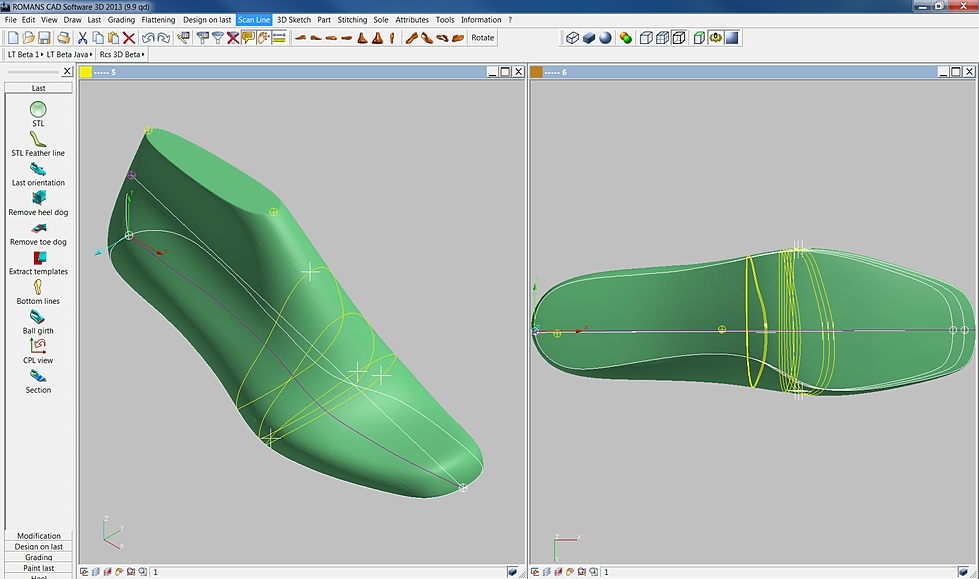Screen dimensions: 979x579
Task: Expand the Design on last panel section
Action: tap(39, 547)
